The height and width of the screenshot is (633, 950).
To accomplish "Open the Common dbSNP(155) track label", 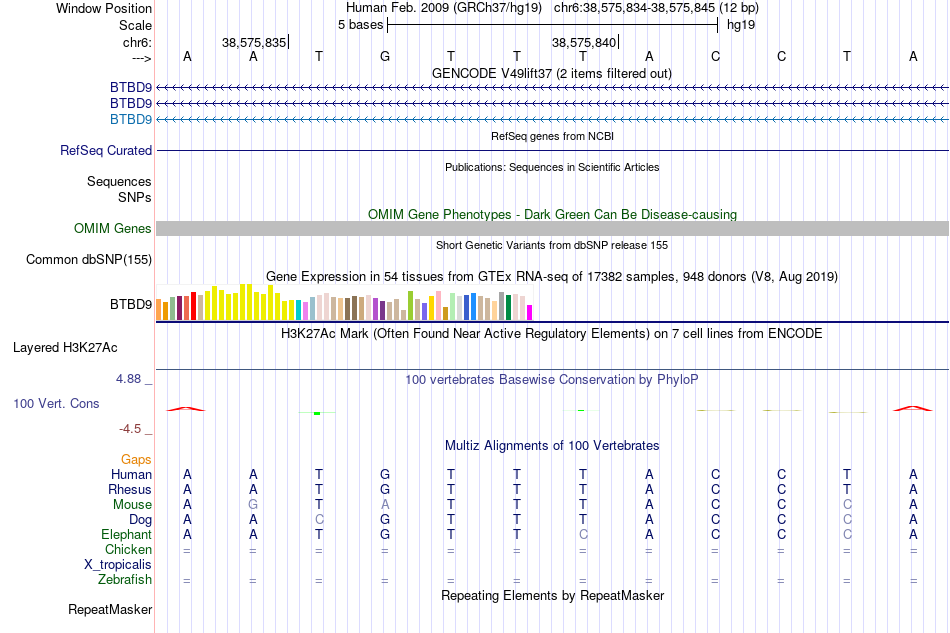I will click(89, 259).
